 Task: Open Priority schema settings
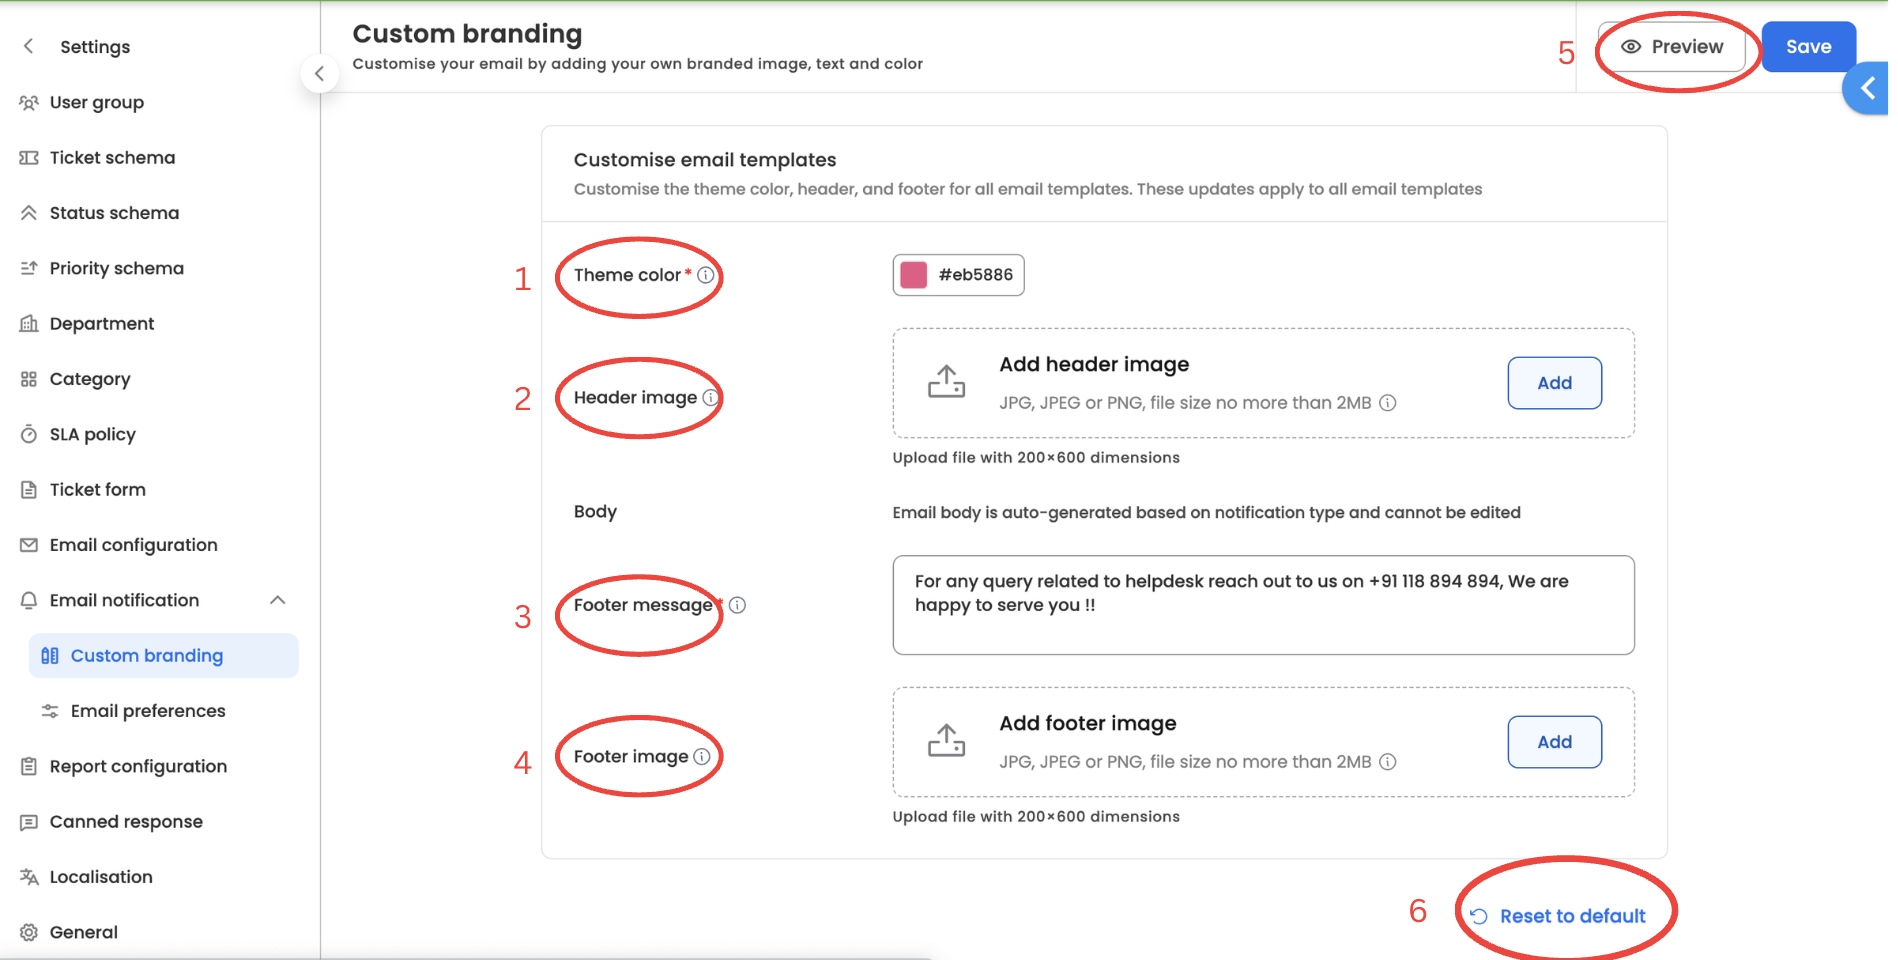117,268
